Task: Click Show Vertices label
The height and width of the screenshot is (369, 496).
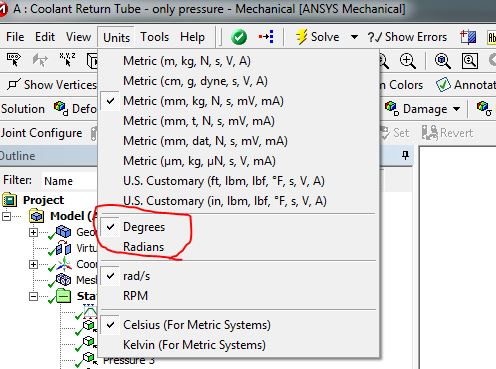Action: (x=60, y=85)
